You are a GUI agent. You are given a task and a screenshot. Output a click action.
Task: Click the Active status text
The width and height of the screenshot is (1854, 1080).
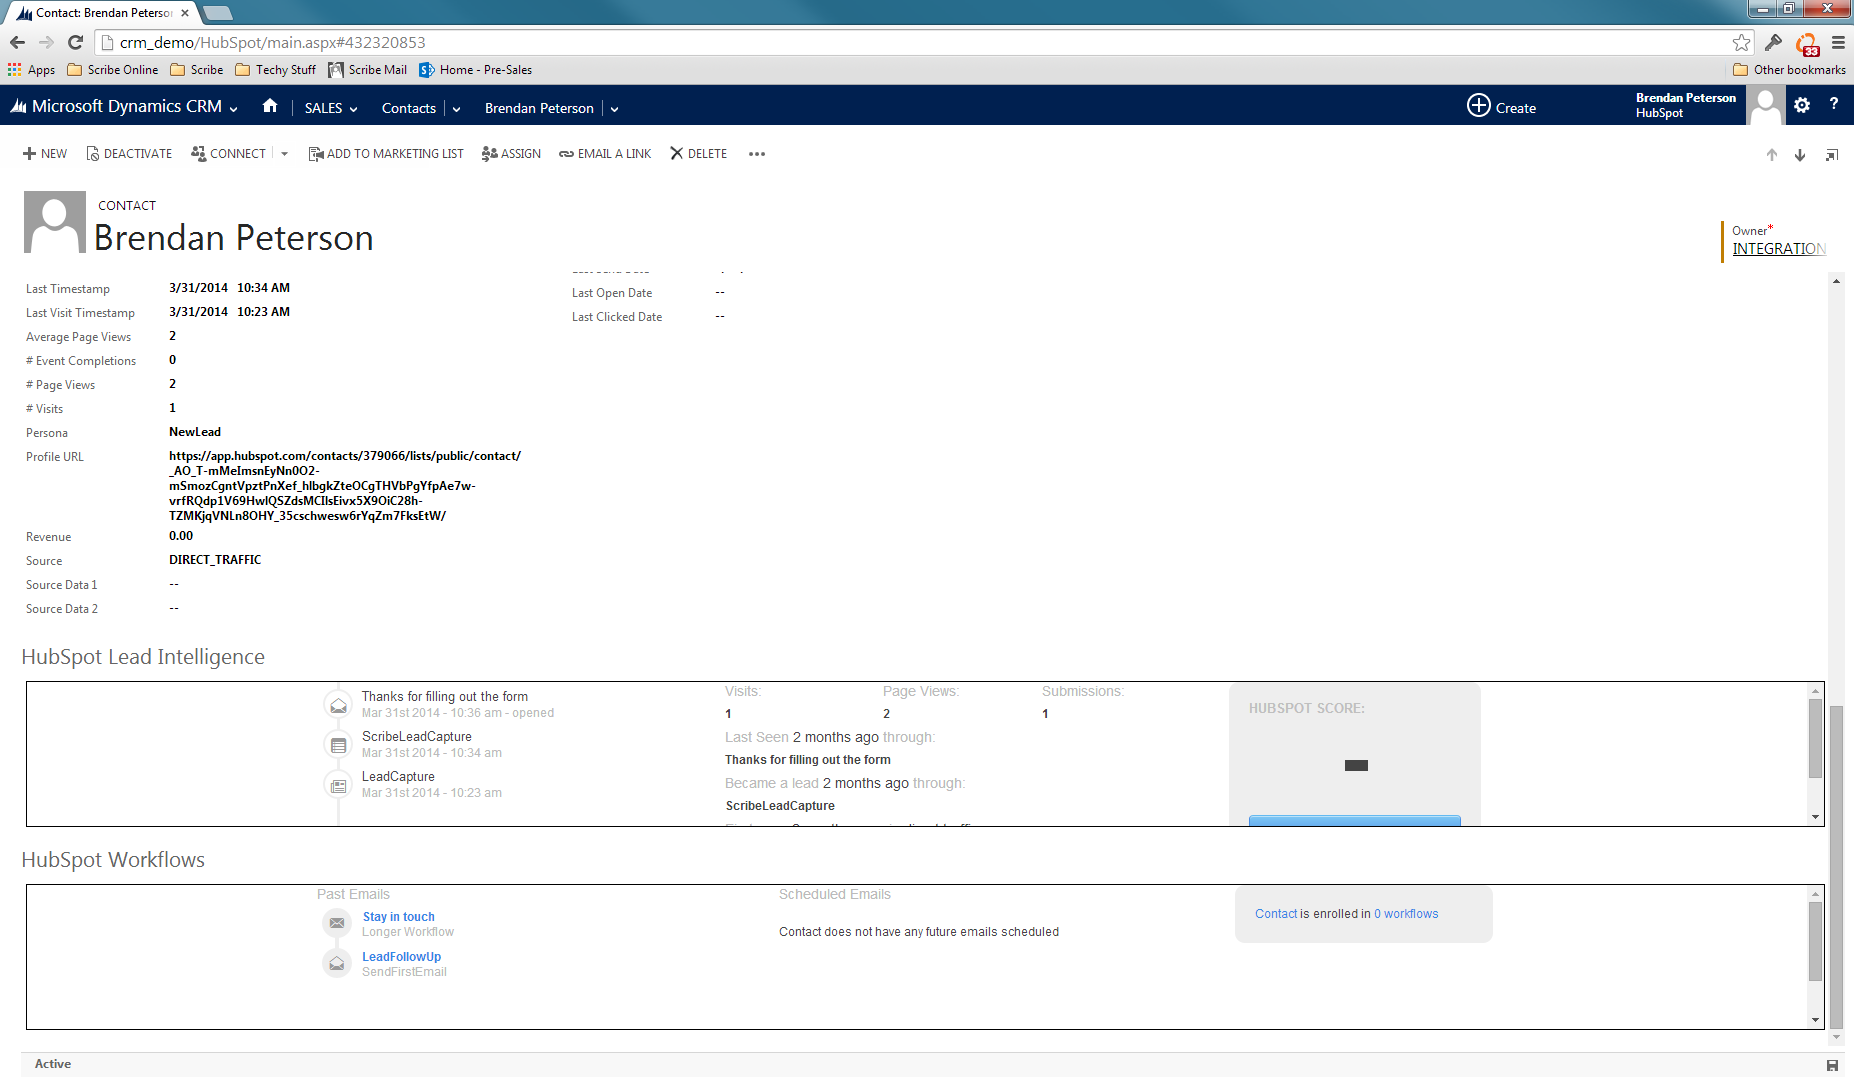coord(53,1064)
